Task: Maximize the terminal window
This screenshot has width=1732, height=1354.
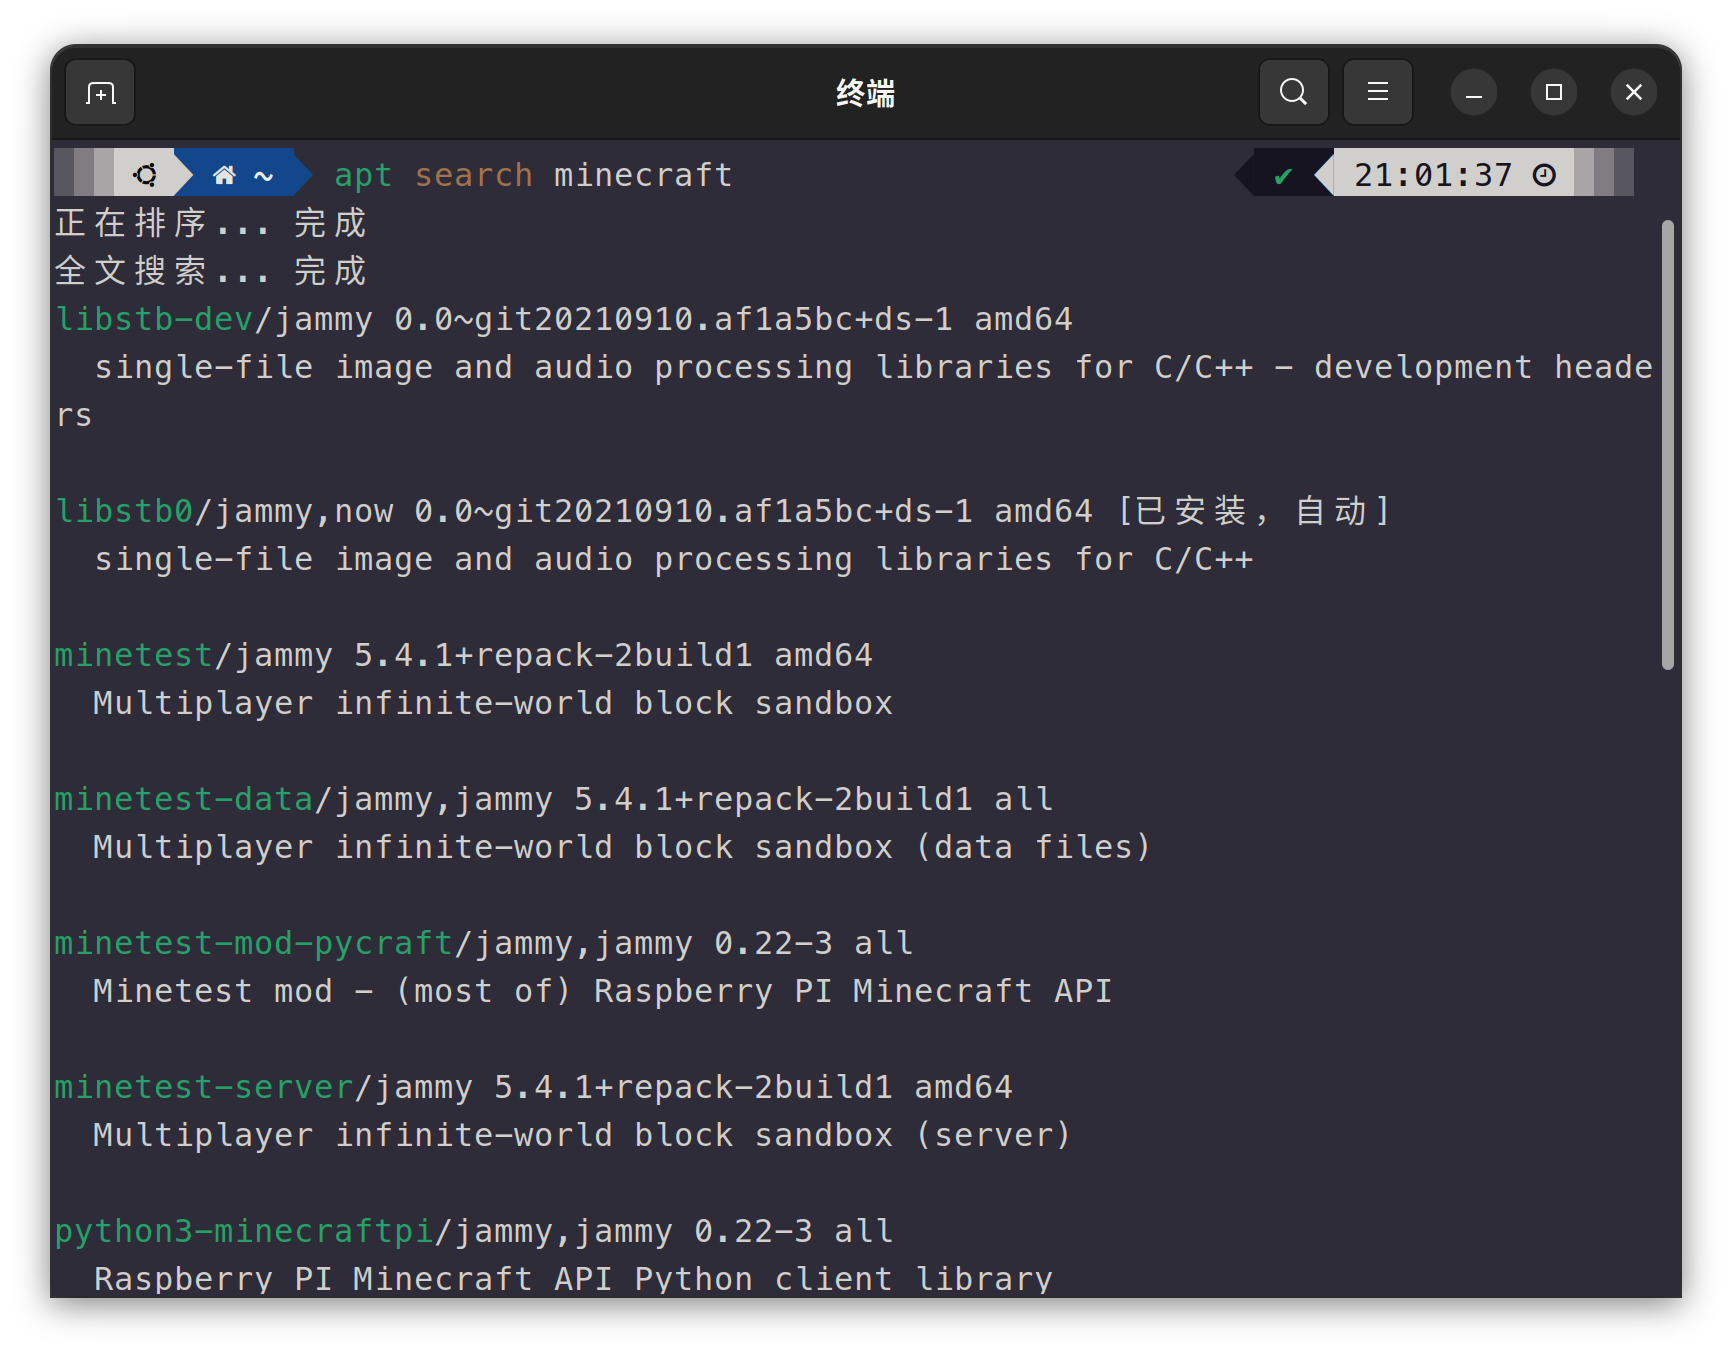Action: (x=1553, y=93)
